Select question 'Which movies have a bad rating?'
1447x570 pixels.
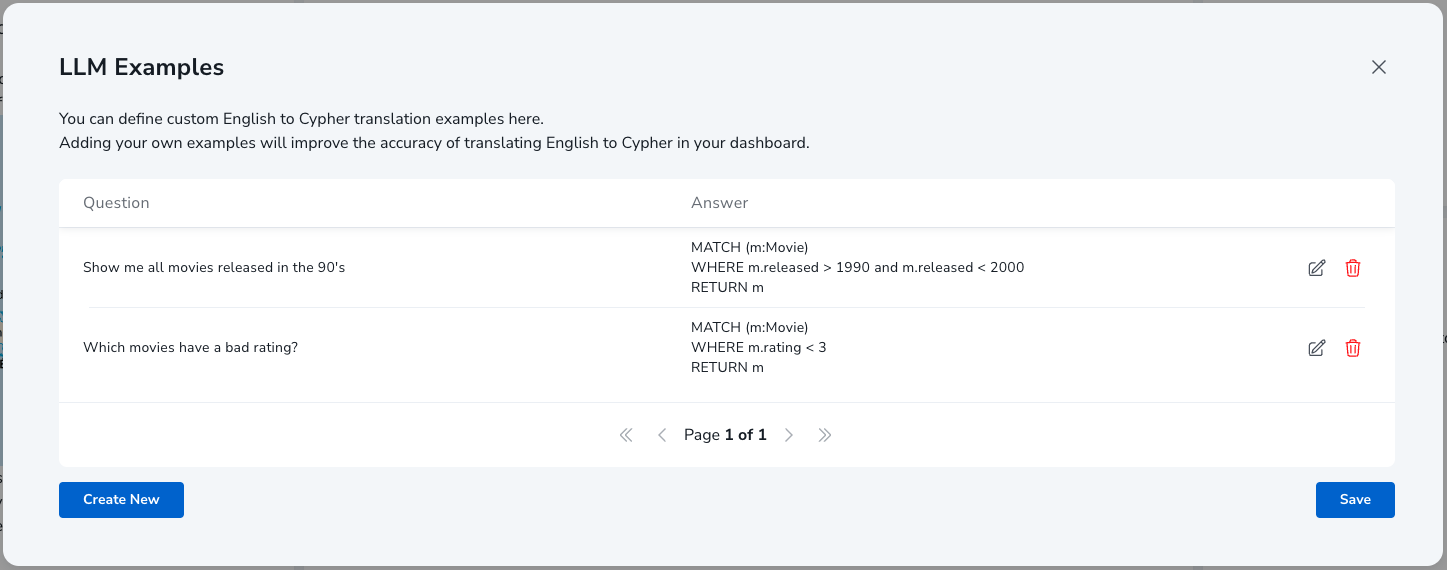click(191, 348)
